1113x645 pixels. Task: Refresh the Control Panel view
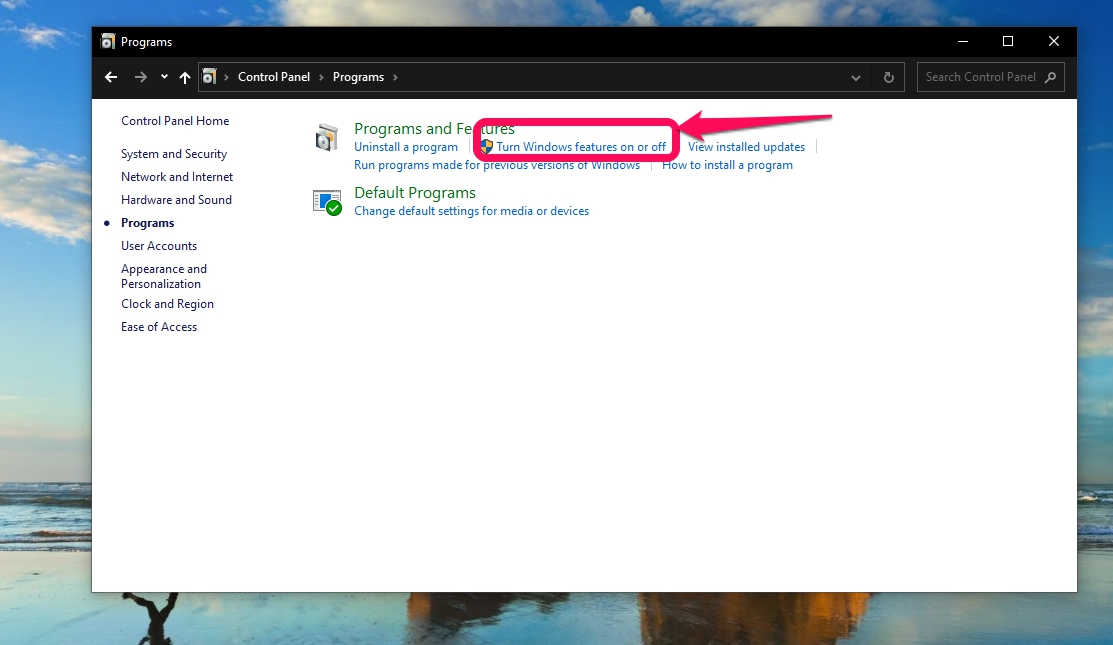[x=889, y=77]
